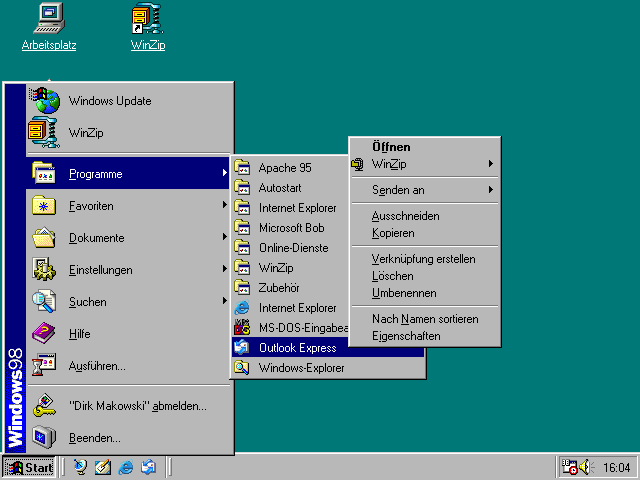The width and height of the screenshot is (640, 480).
Task: Open Eigenschaften from context menu
Action: click(424, 336)
